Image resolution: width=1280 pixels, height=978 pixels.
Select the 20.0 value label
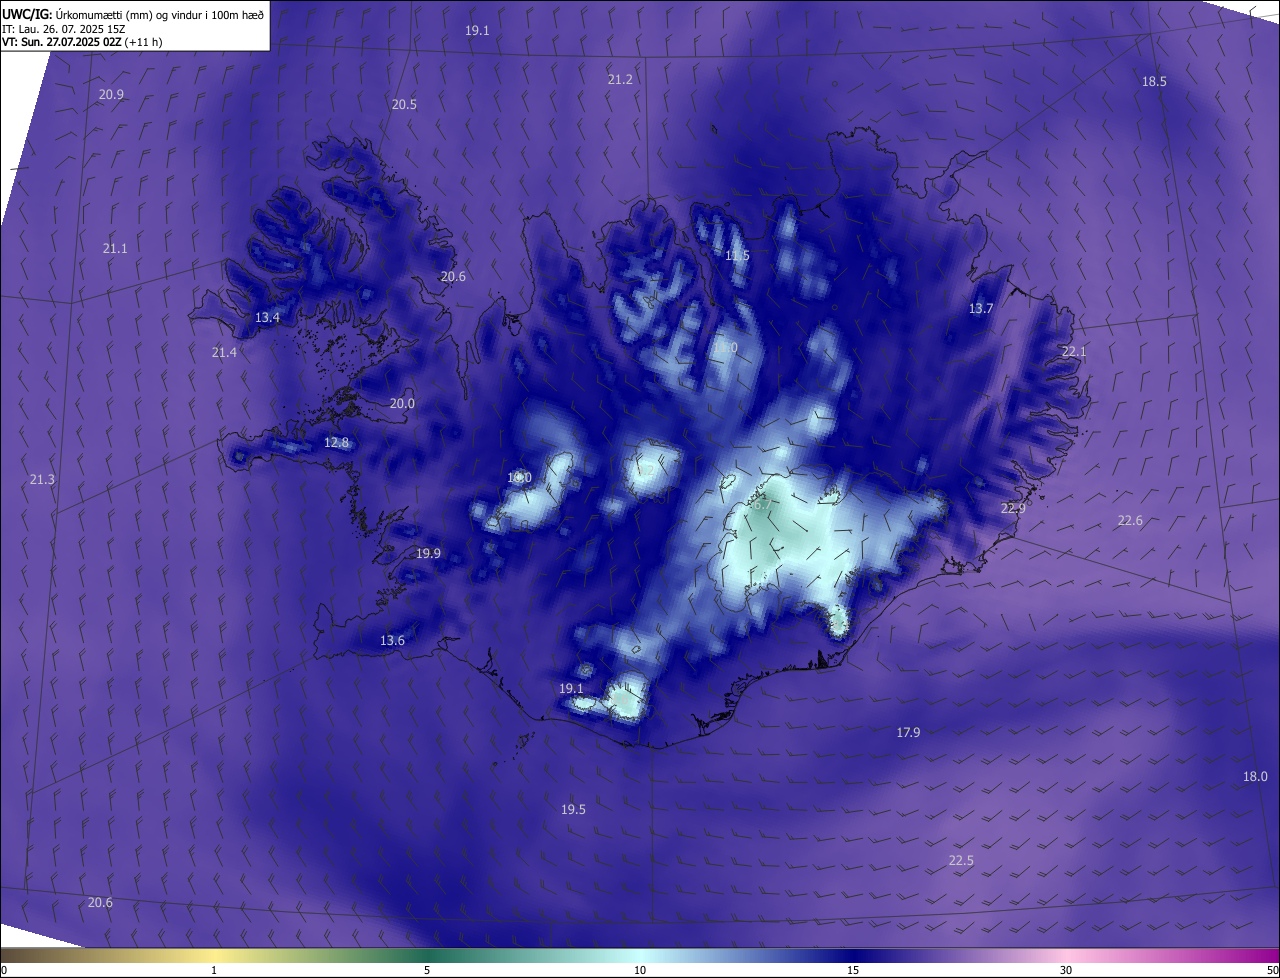402,403
